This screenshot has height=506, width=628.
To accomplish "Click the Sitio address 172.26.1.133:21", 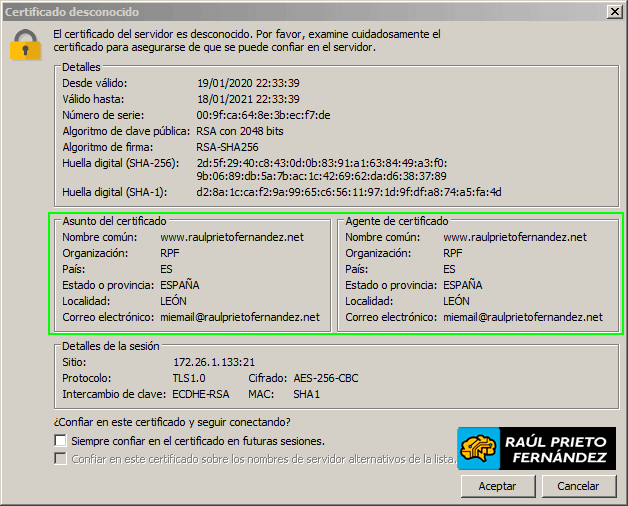I will point(213,362).
